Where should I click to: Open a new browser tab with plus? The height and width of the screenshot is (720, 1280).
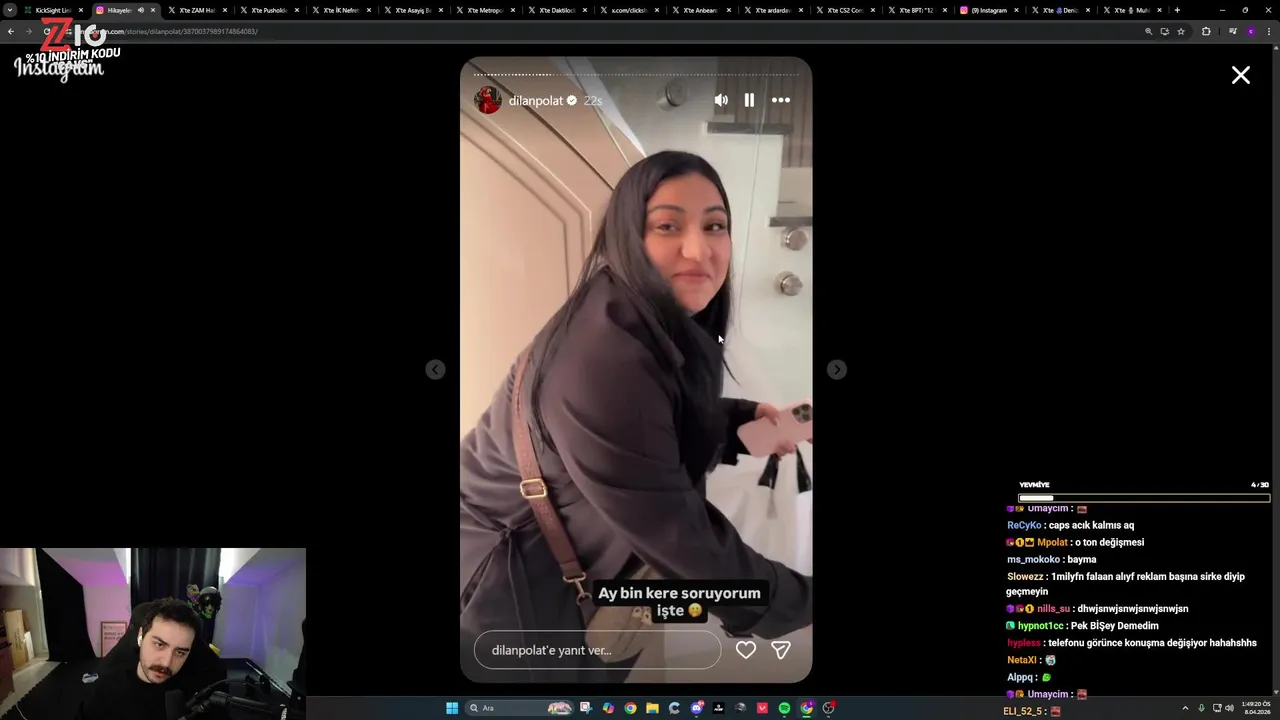coord(1177,10)
